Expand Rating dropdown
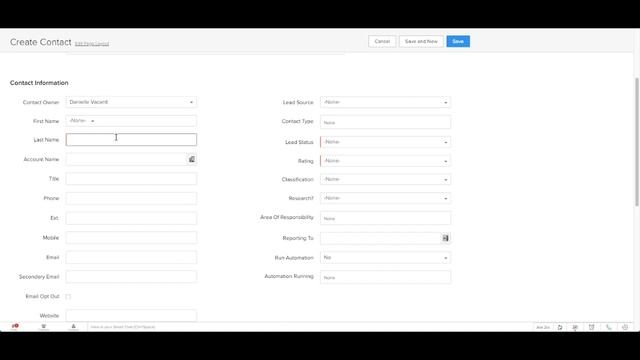This screenshot has width=640, height=360. [x=385, y=161]
